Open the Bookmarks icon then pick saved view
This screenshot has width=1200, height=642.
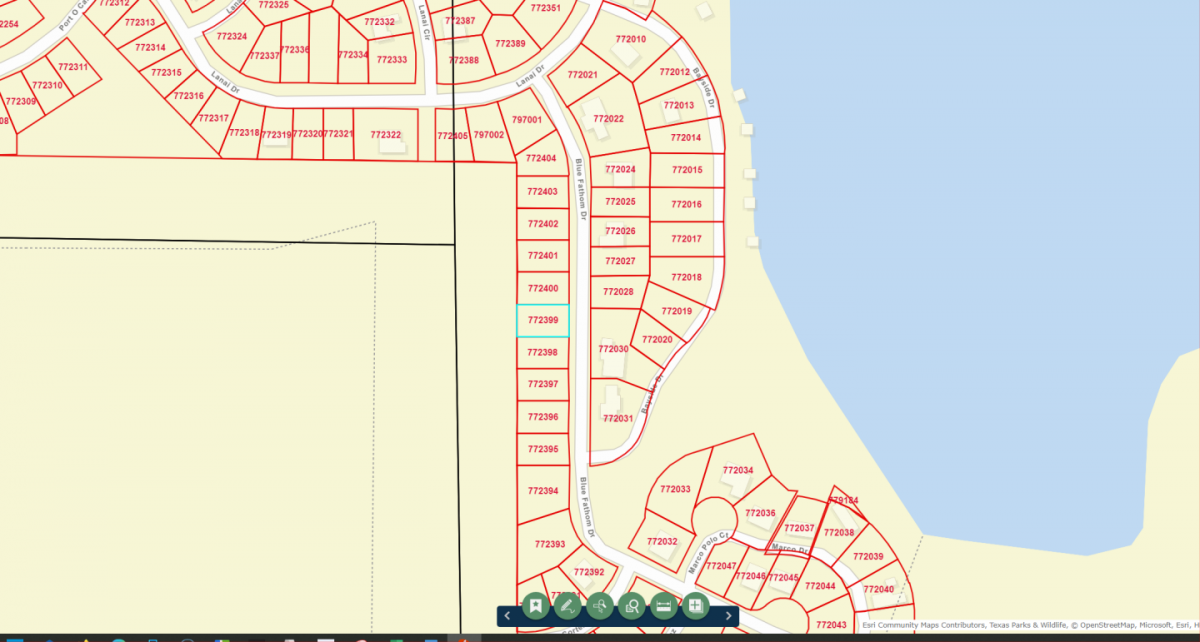tap(535, 605)
